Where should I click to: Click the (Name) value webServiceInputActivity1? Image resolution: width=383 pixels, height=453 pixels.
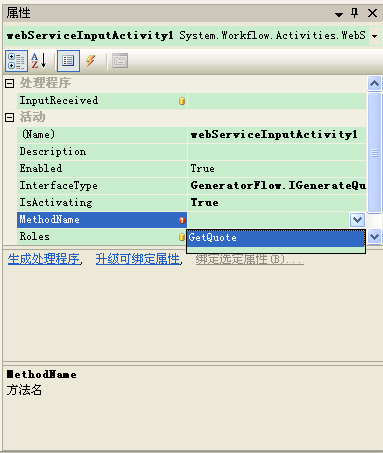click(x=274, y=135)
